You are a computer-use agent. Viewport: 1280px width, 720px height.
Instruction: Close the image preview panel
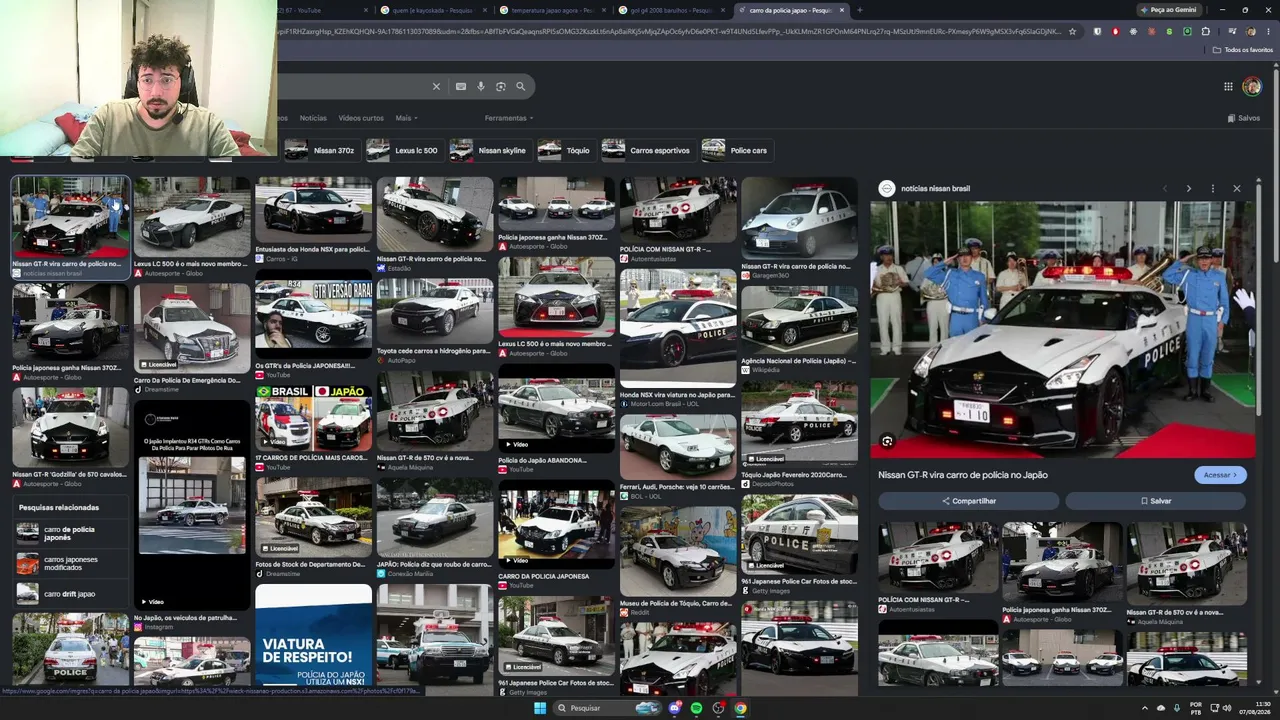coord(1236,188)
